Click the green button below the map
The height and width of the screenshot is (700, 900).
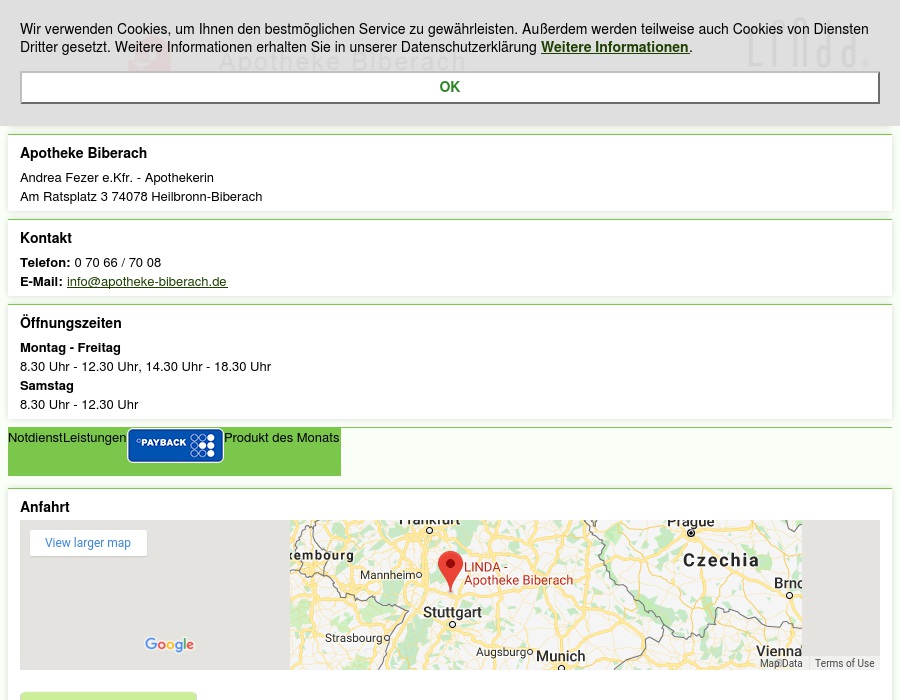click(x=108, y=696)
